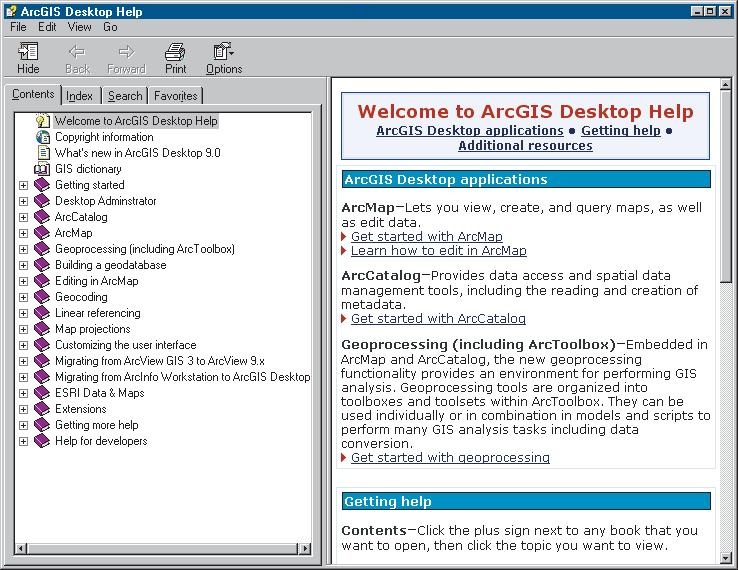Select the Contents tab
Image resolution: width=738 pixels, height=570 pixels.
(33, 95)
